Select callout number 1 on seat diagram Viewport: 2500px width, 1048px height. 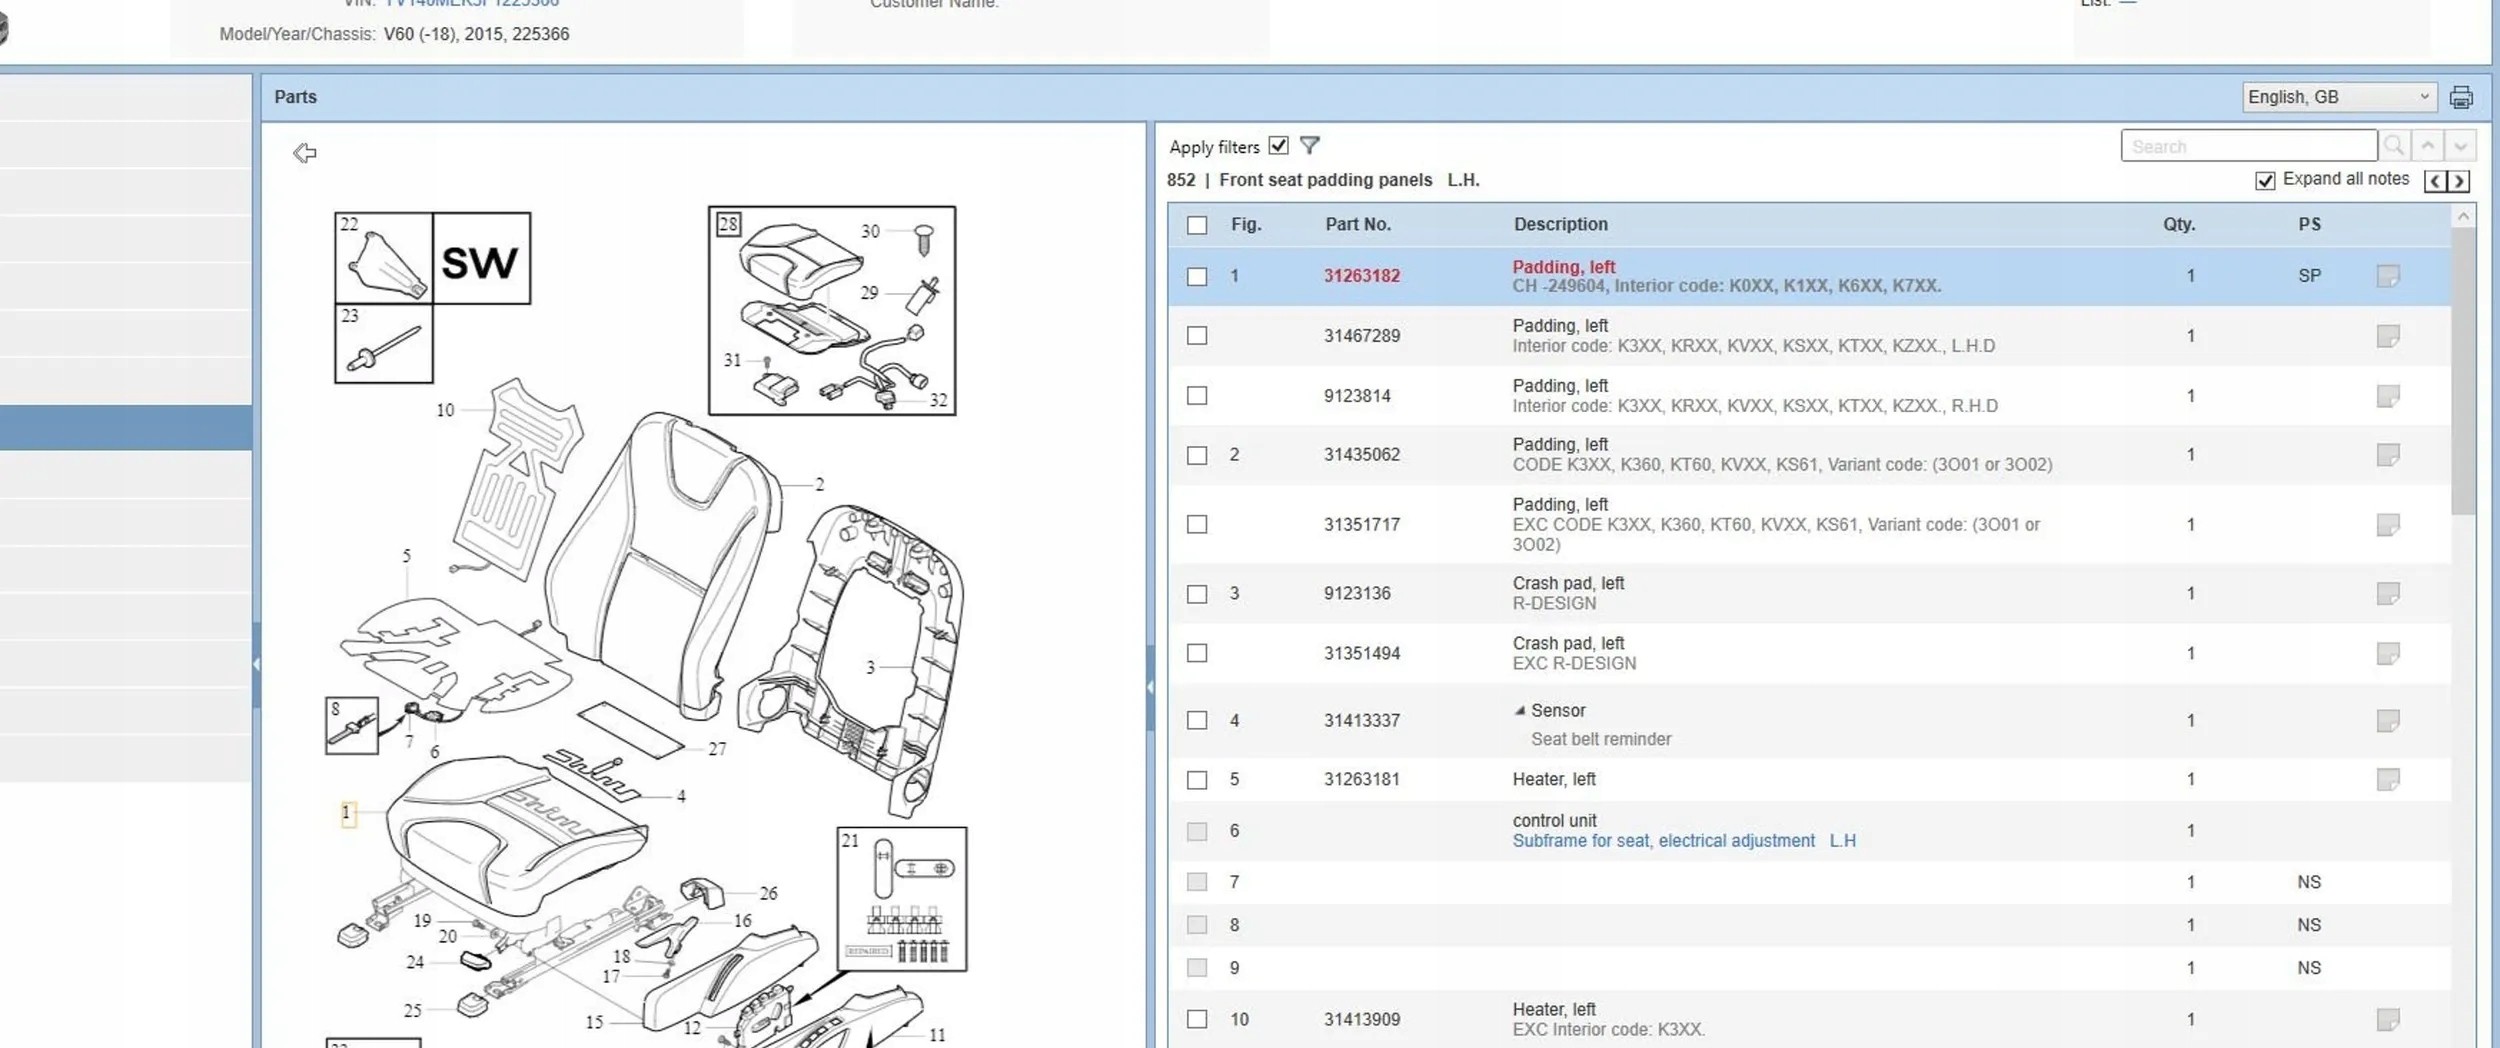pyautogui.click(x=347, y=813)
